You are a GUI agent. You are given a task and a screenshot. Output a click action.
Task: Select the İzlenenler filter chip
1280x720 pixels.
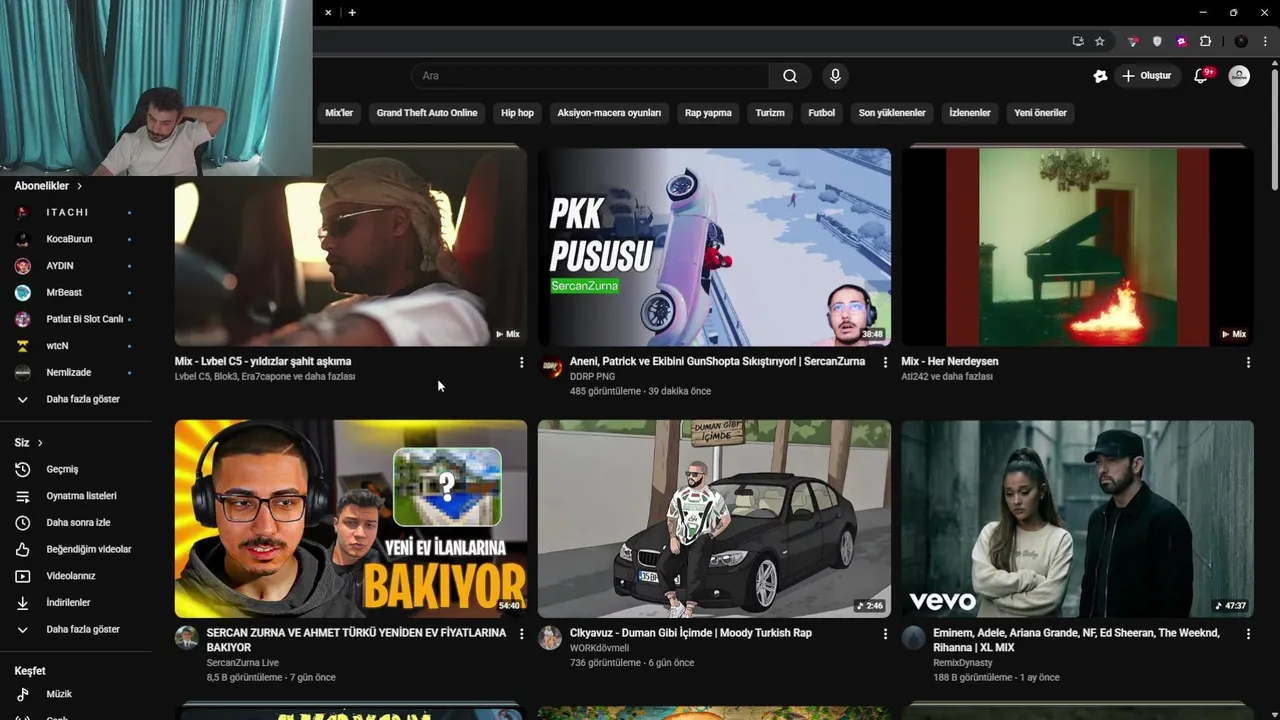[970, 113]
